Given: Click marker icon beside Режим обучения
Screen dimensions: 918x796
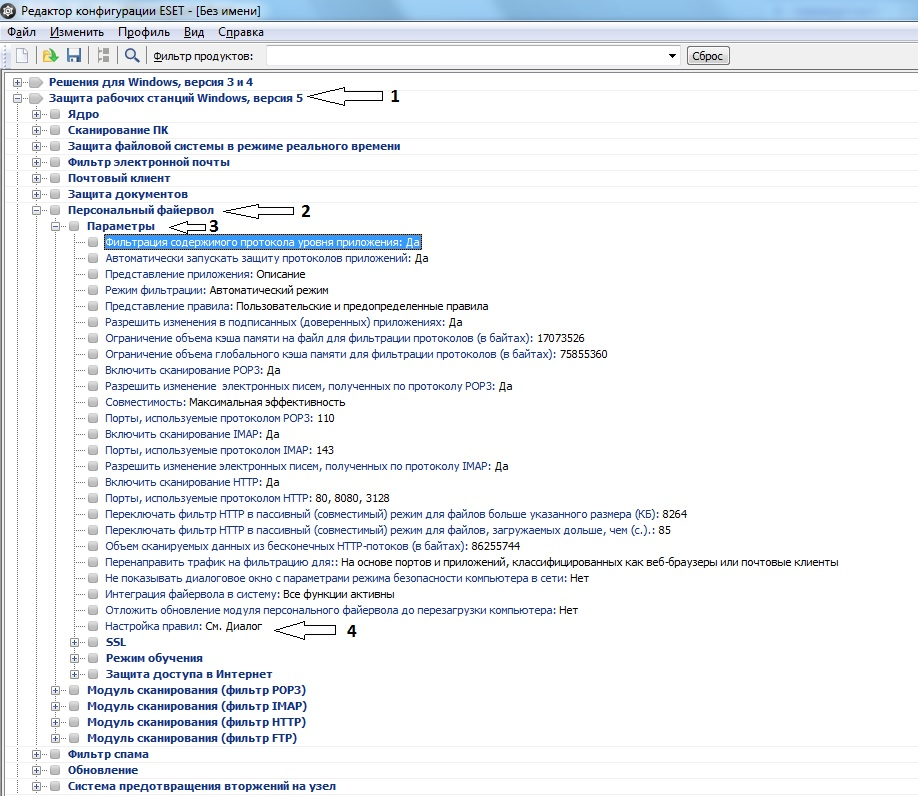Looking at the screenshot, I should coord(93,658).
